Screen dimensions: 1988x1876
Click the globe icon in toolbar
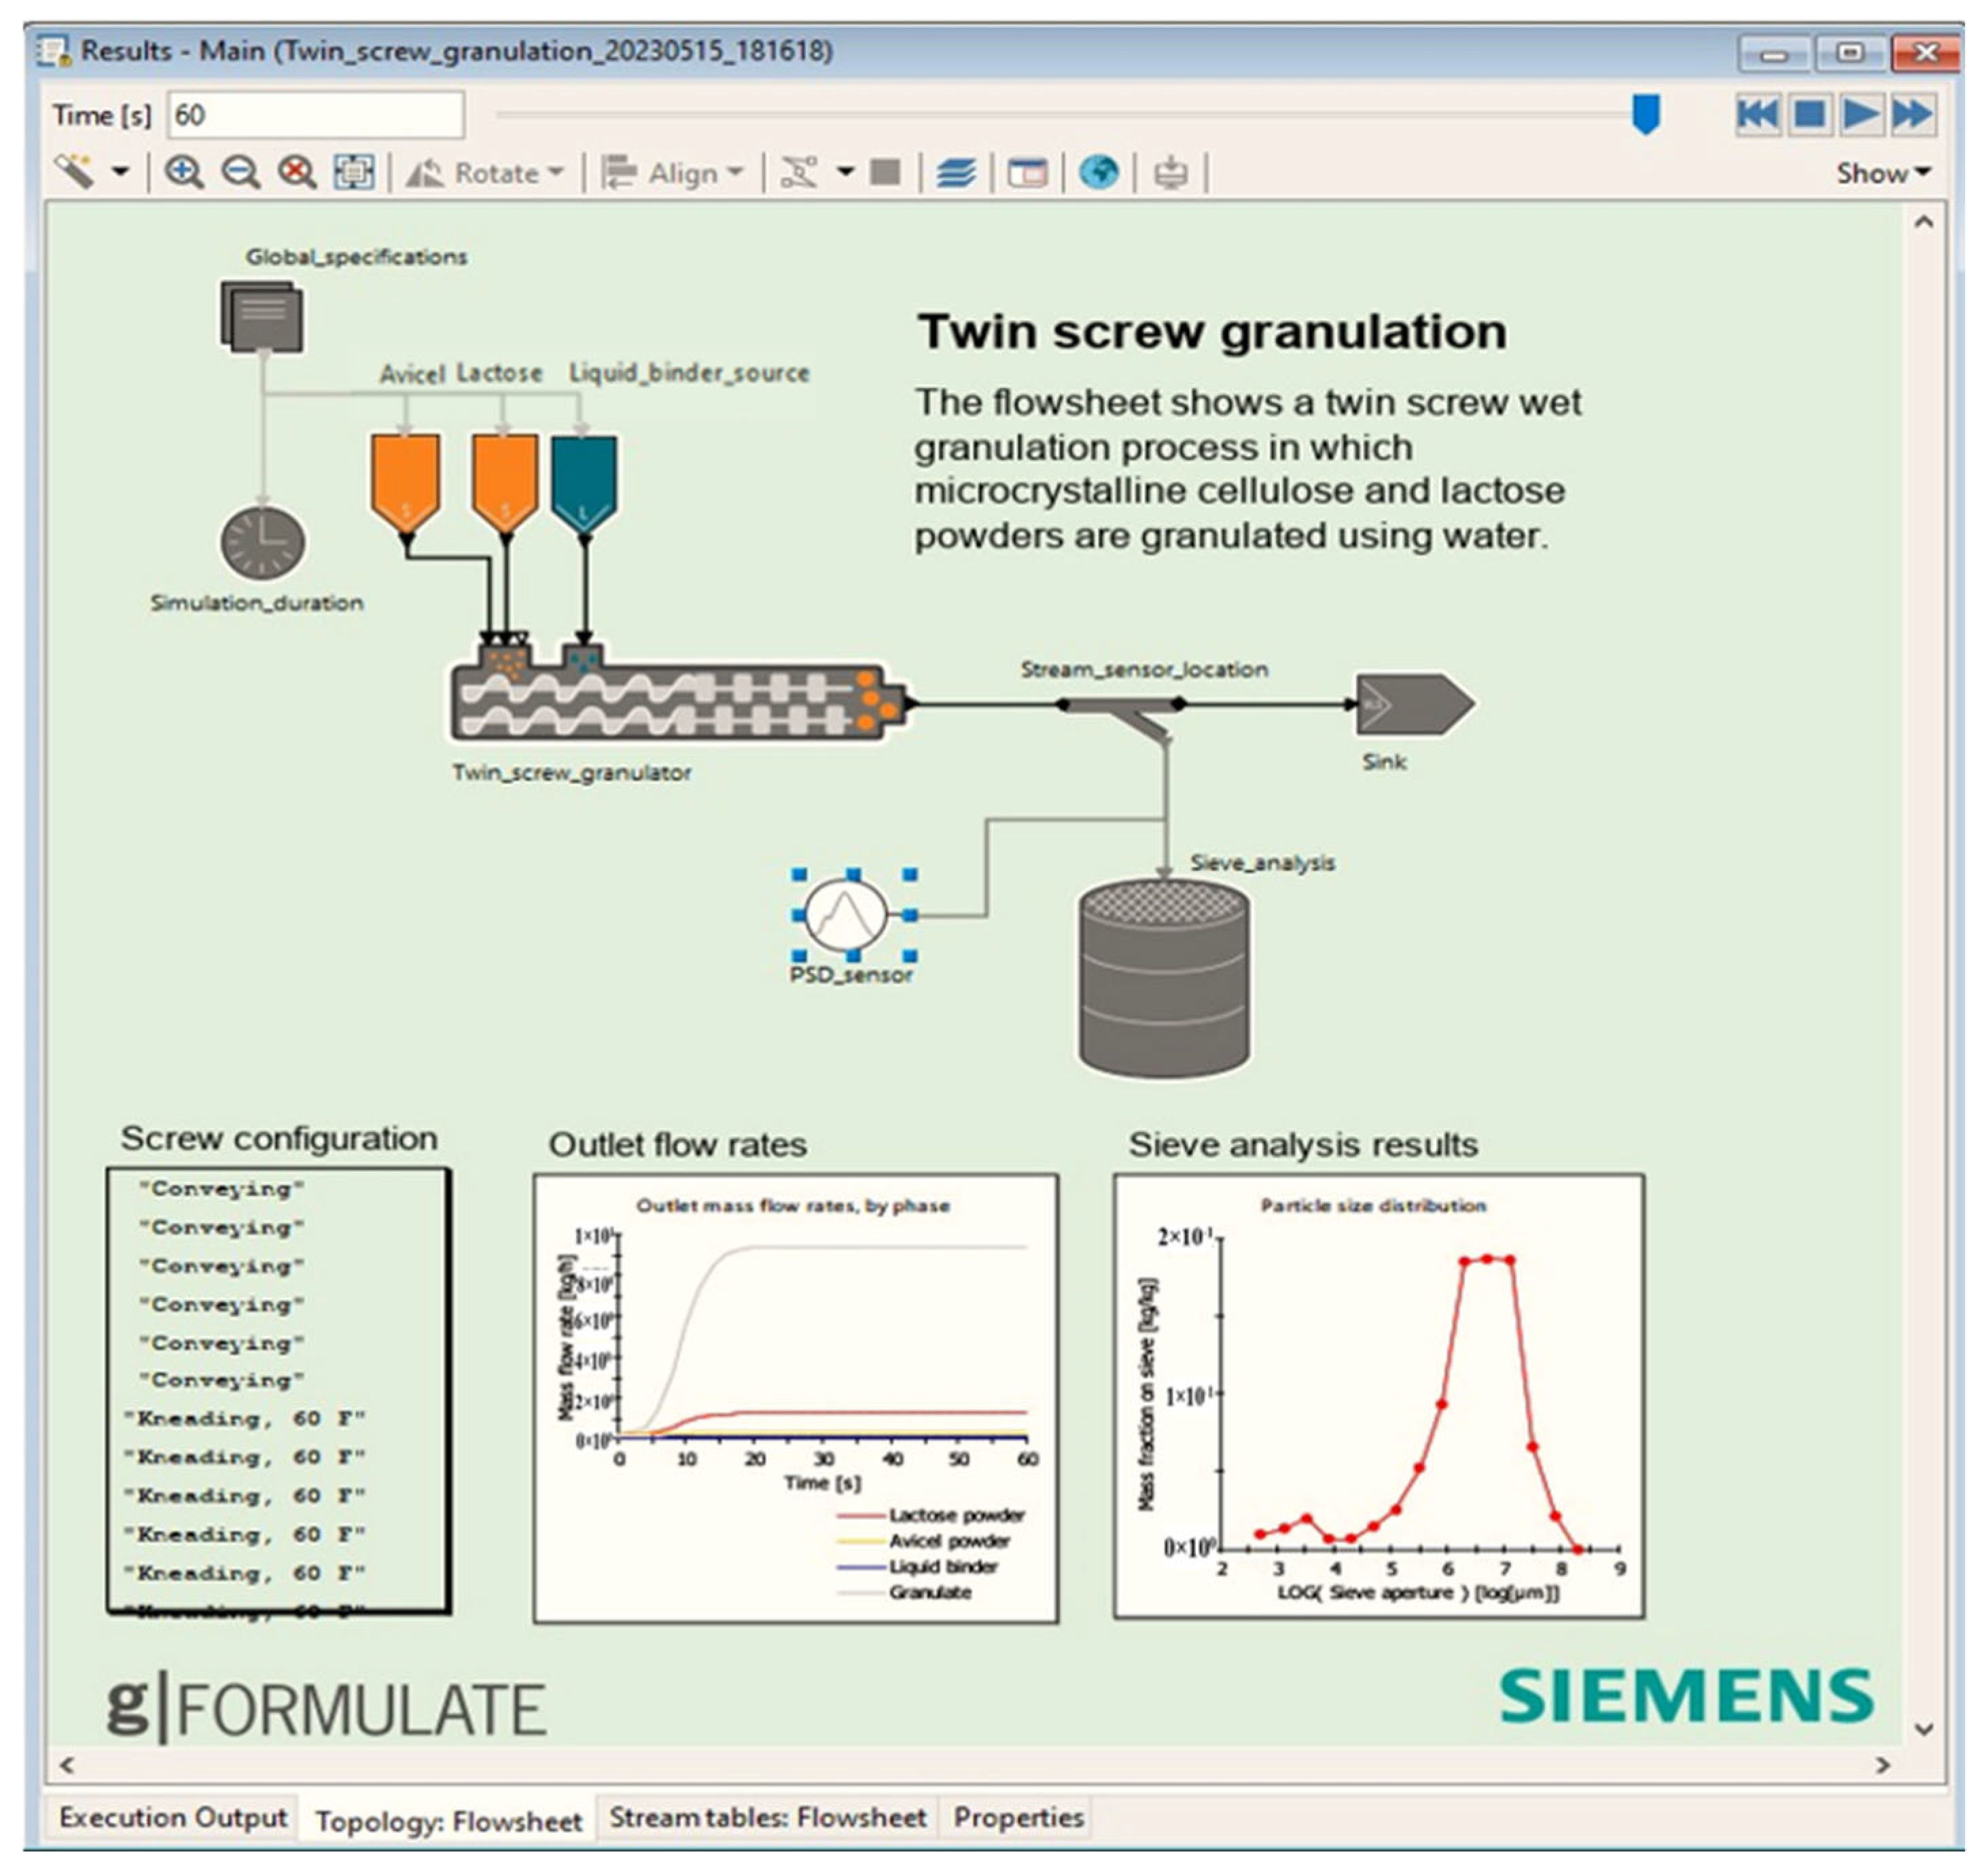click(x=1098, y=173)
